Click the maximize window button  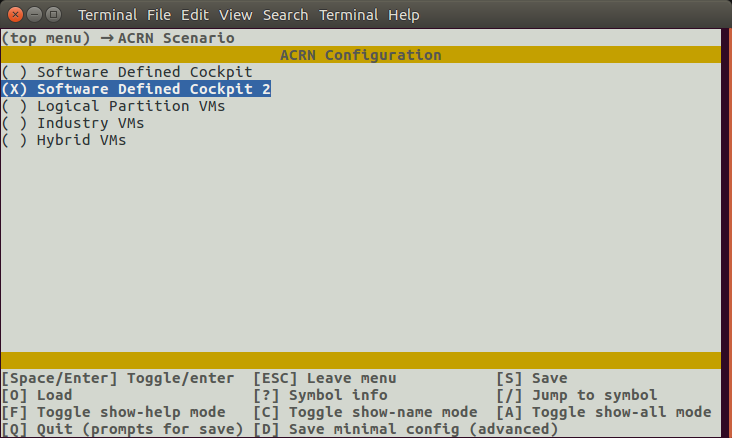pos(53,15)
